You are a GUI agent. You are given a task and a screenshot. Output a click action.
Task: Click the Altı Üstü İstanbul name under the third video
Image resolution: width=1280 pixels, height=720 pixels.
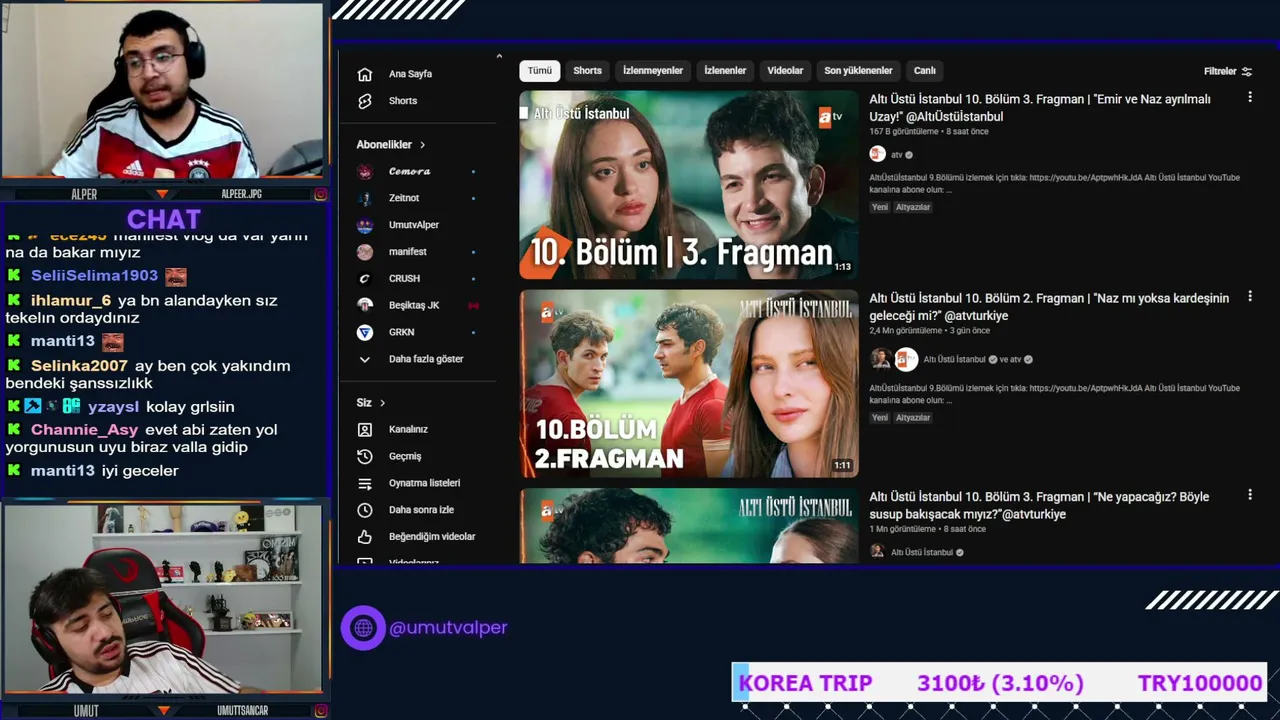921,552
